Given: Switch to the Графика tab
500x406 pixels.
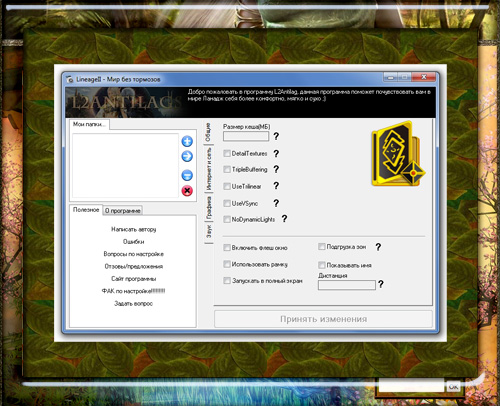Looking at the screenshot, I should (x=209, y=207).
